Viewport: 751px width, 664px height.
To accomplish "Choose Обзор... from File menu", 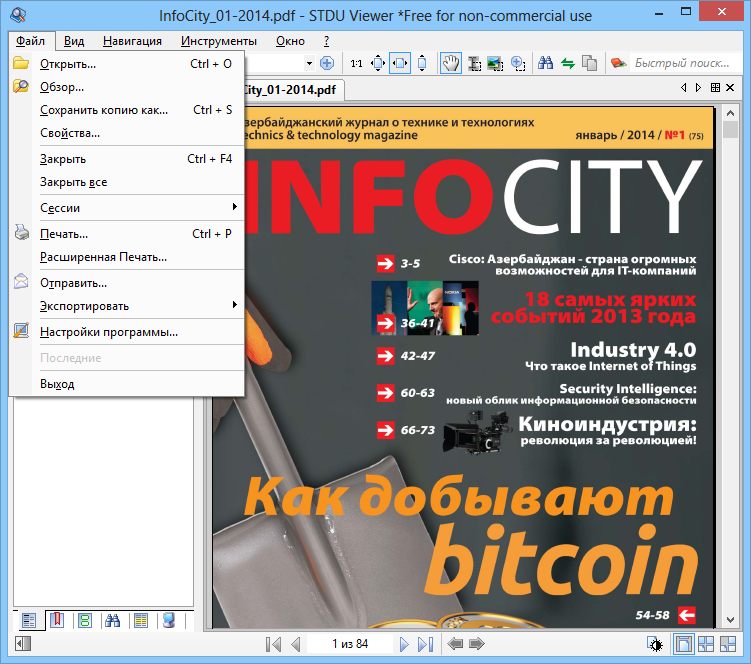I will tap(126, 87).
